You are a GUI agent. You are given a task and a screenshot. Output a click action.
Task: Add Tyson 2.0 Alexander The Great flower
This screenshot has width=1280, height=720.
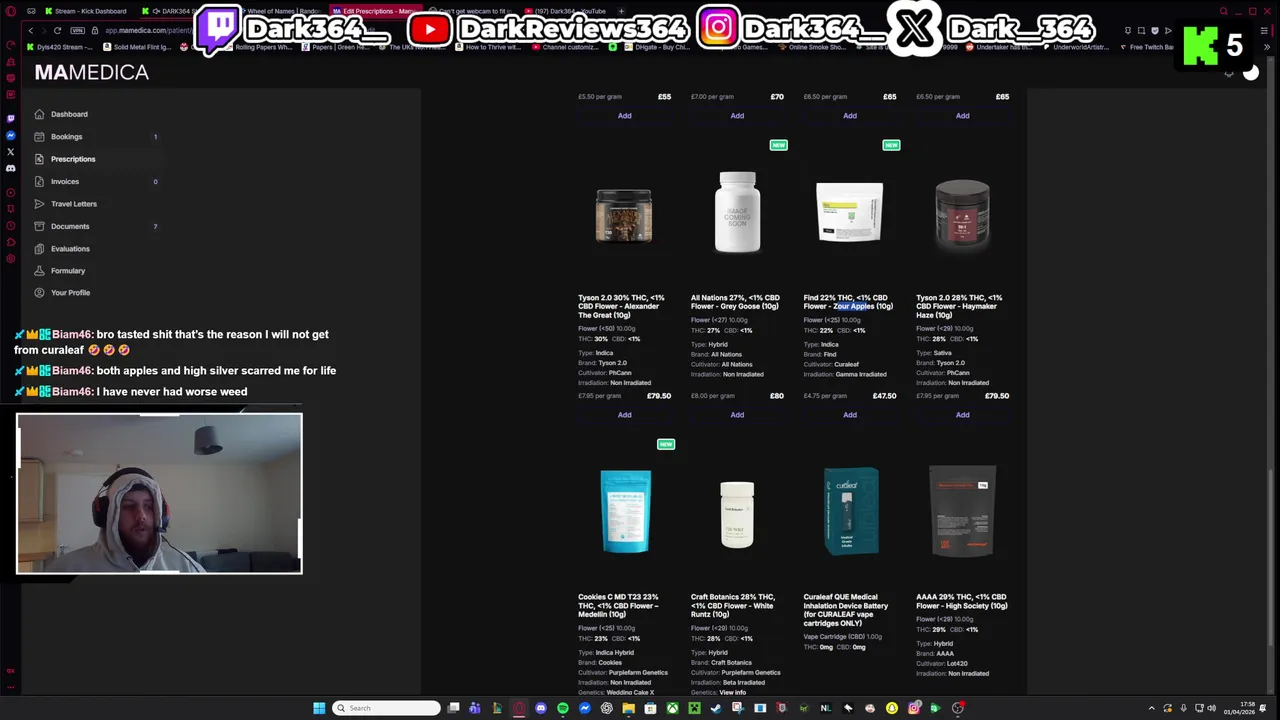tap(624, 415)
